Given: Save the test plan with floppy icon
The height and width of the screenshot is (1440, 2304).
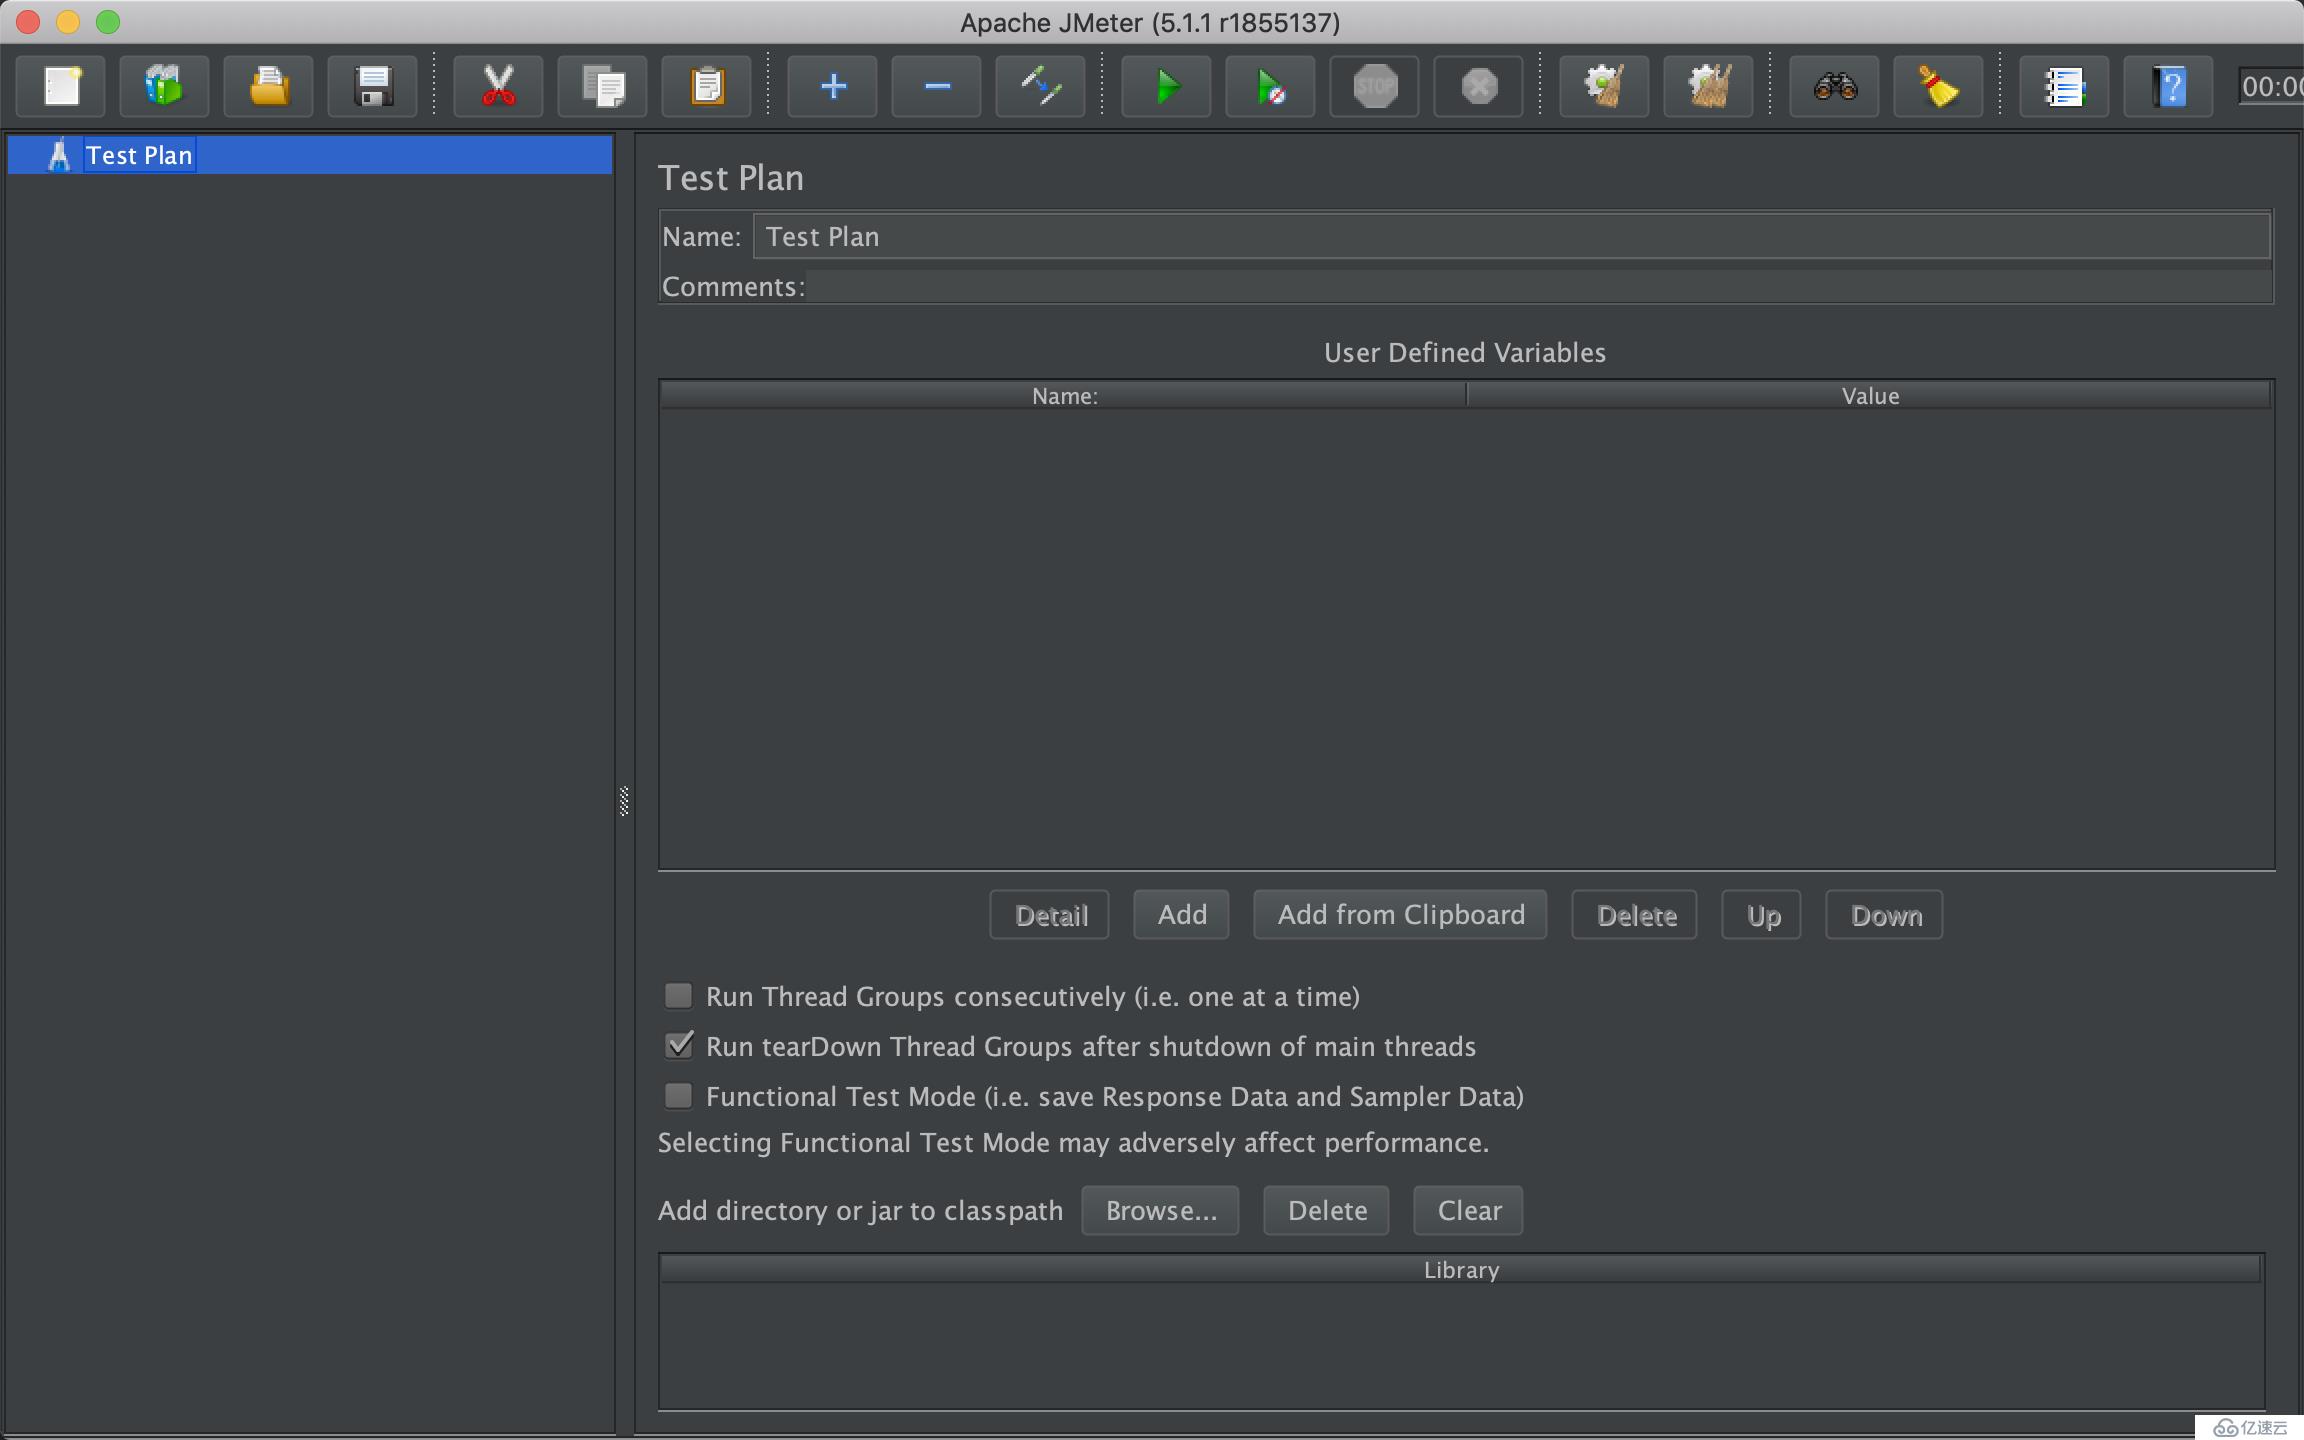Looking at the screenshot, I should 372,87.
